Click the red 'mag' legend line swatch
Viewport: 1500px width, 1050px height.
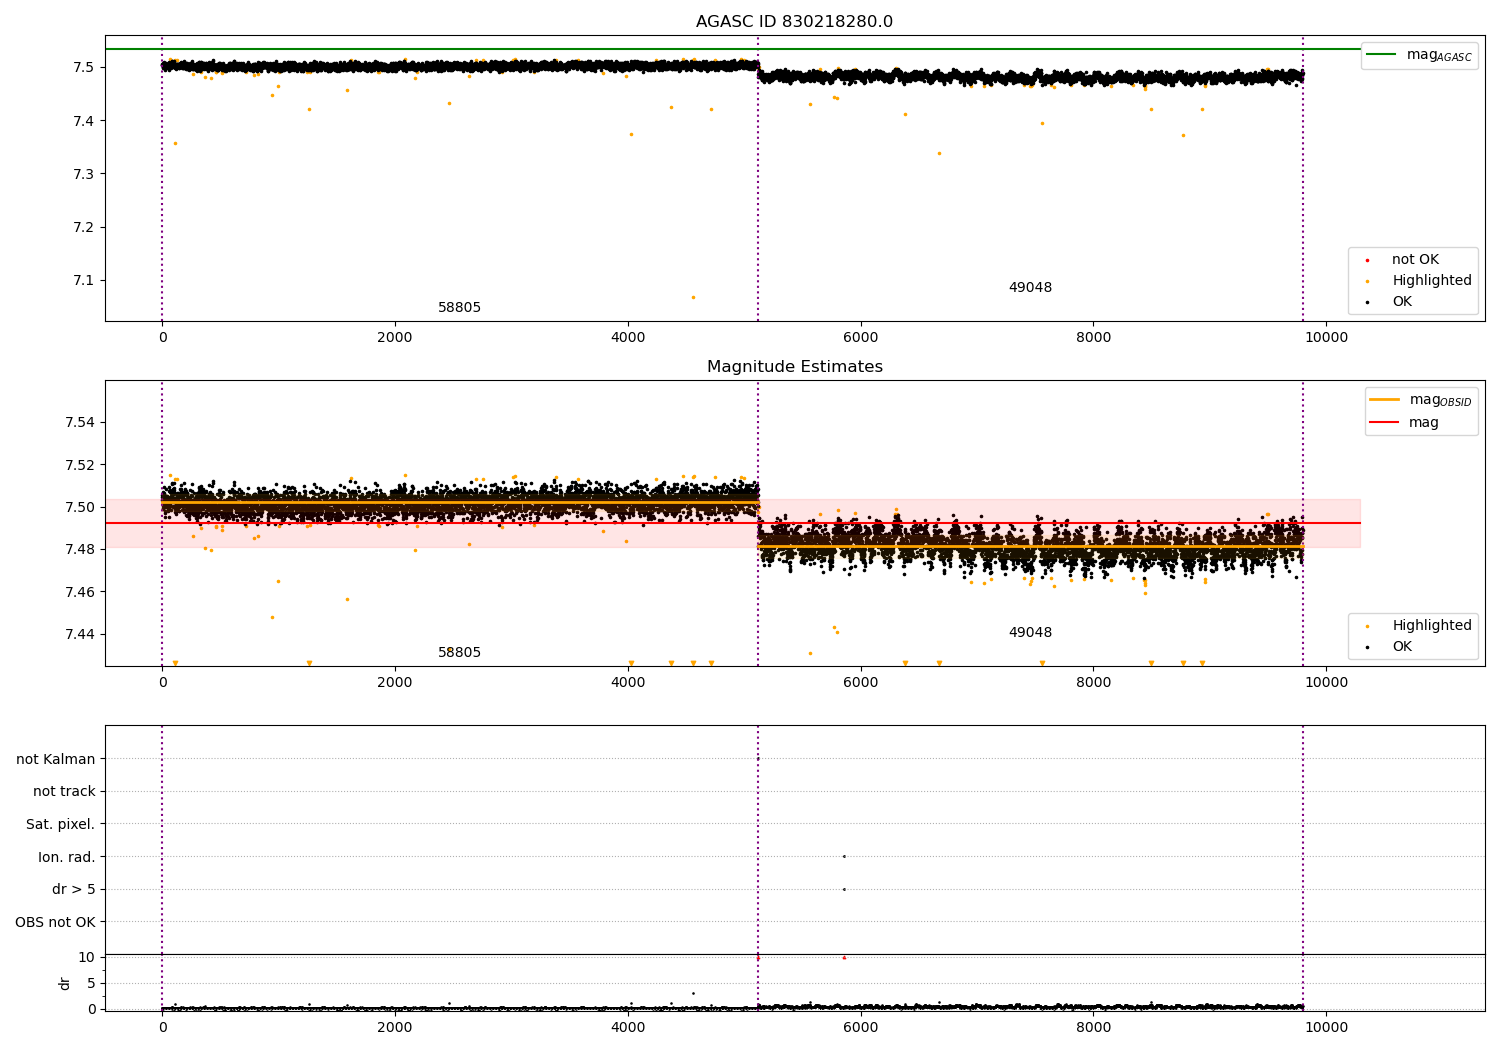[x=1385, y=423]
